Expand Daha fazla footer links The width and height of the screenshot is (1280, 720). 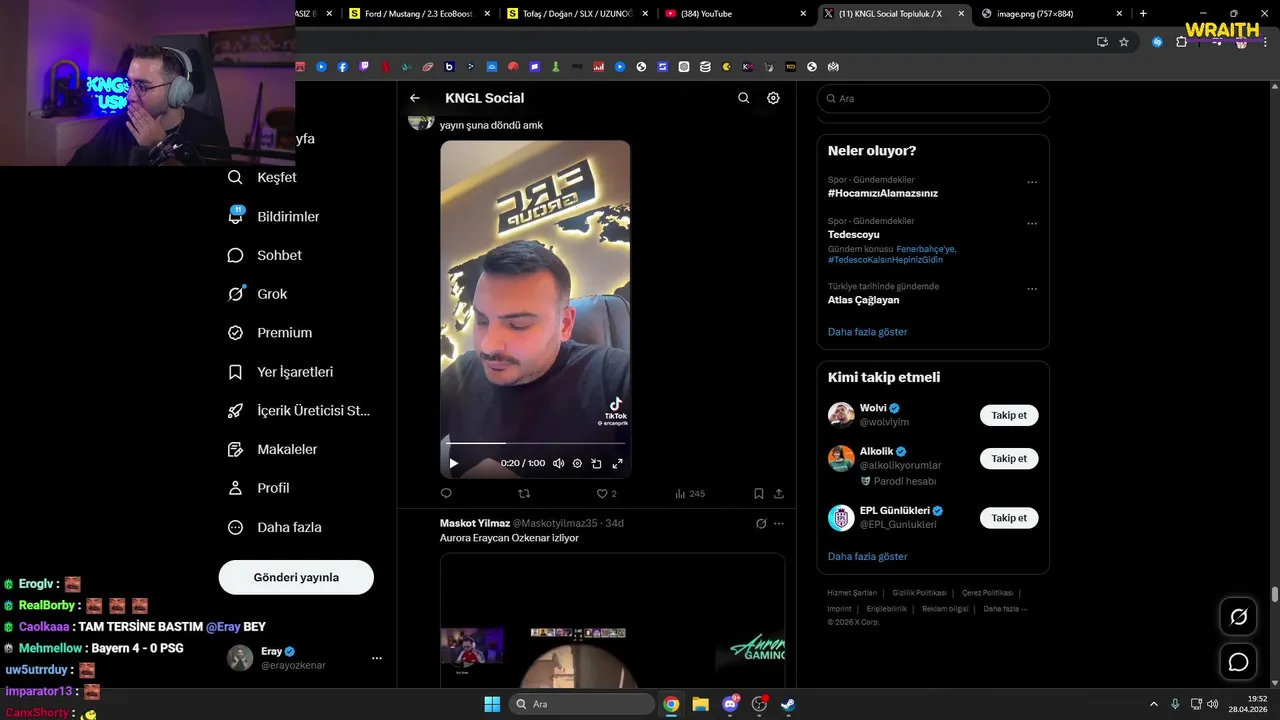point(1005,609)
